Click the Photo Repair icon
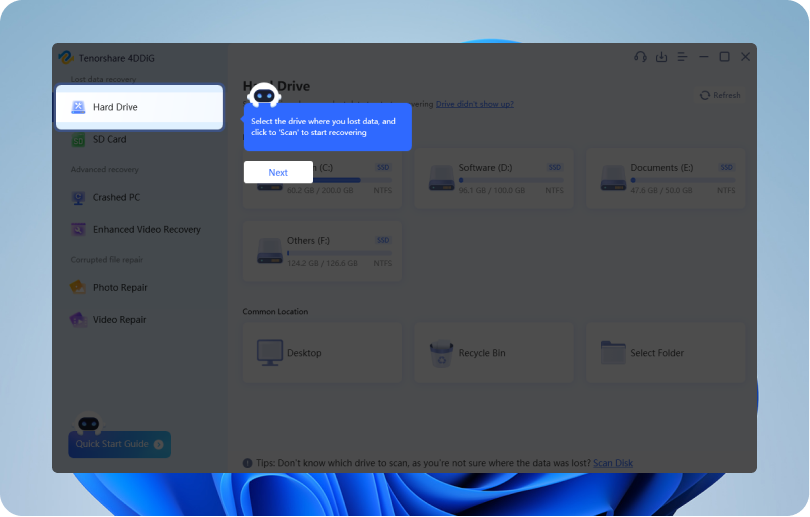 (x=78, y=287)
